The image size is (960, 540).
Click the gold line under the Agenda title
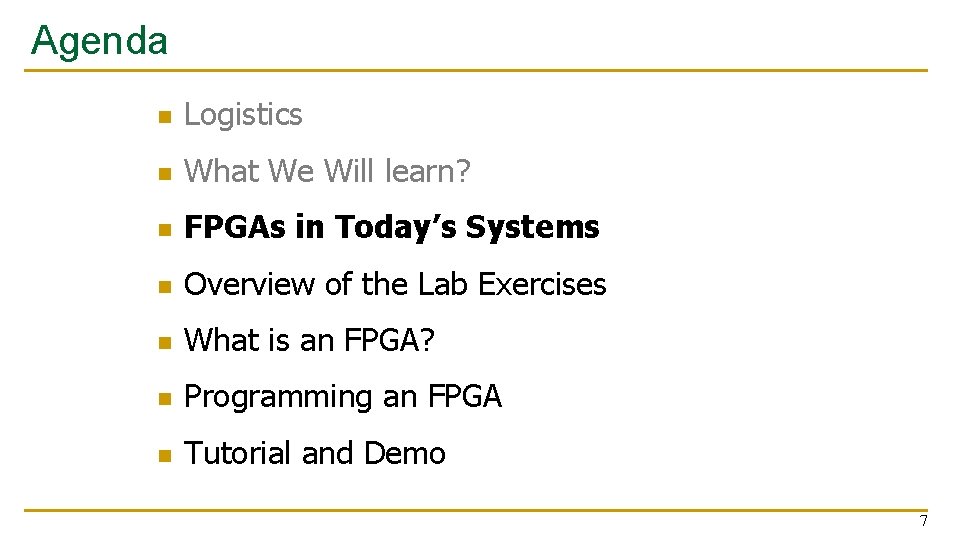476,70
